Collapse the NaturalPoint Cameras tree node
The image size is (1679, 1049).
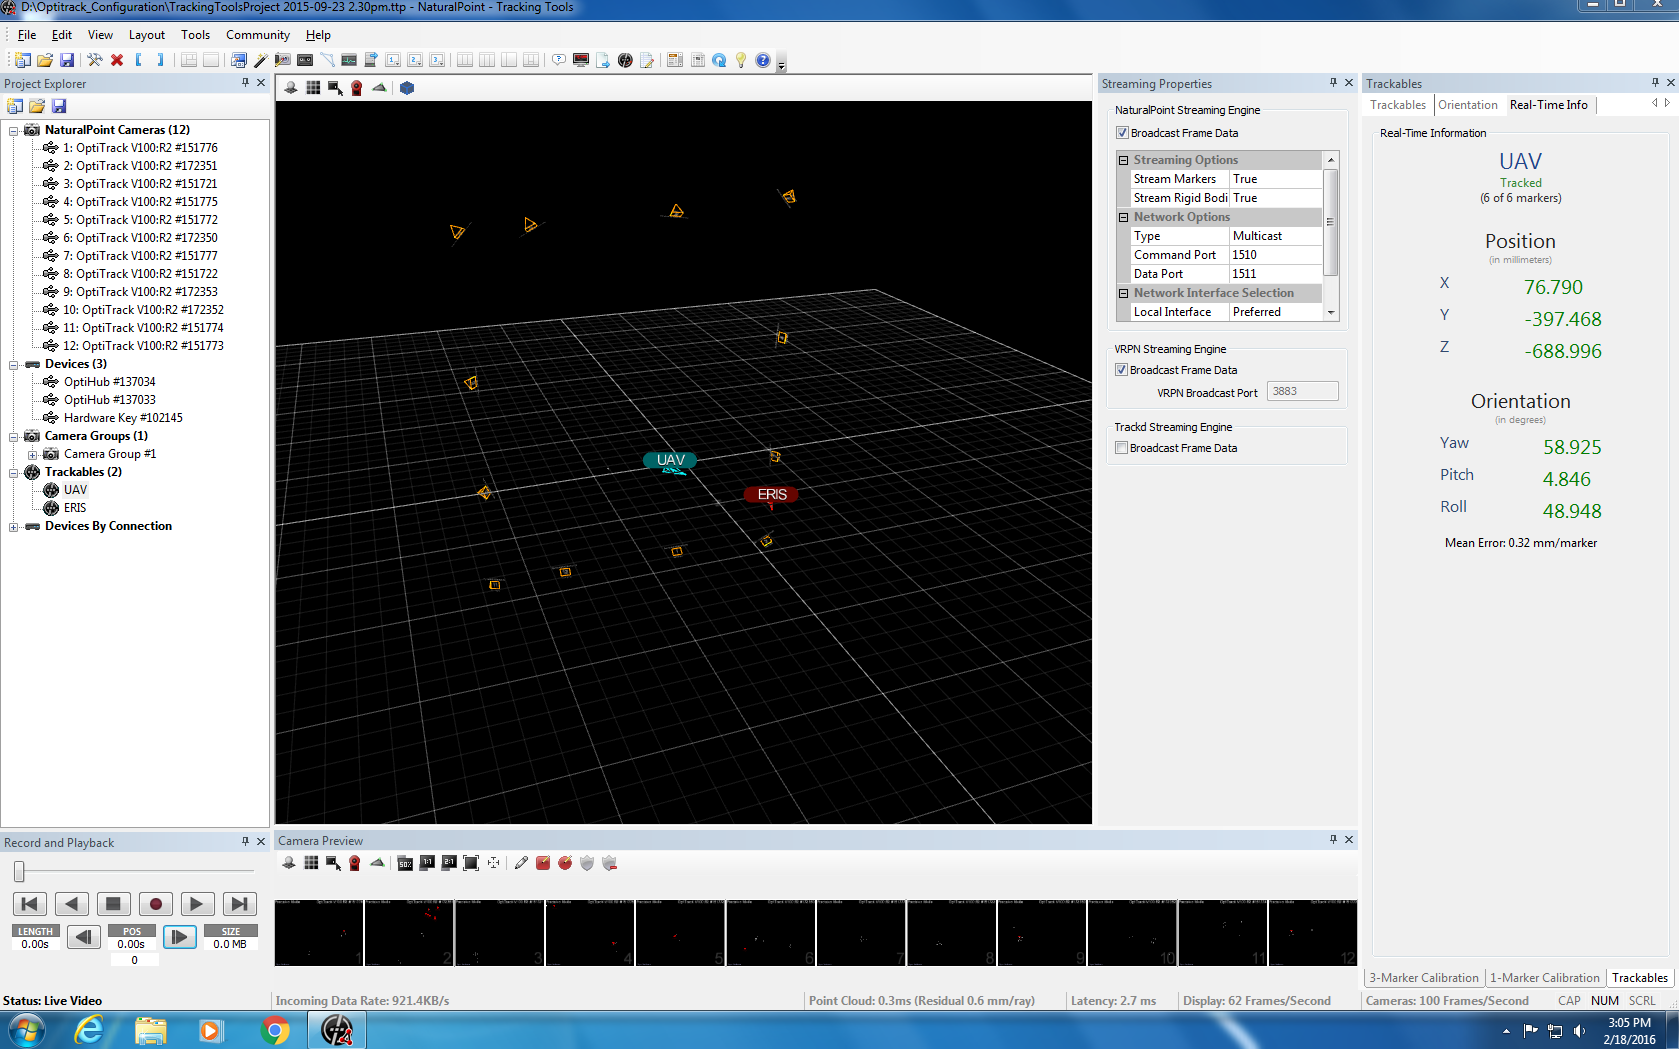coord(14,130)
